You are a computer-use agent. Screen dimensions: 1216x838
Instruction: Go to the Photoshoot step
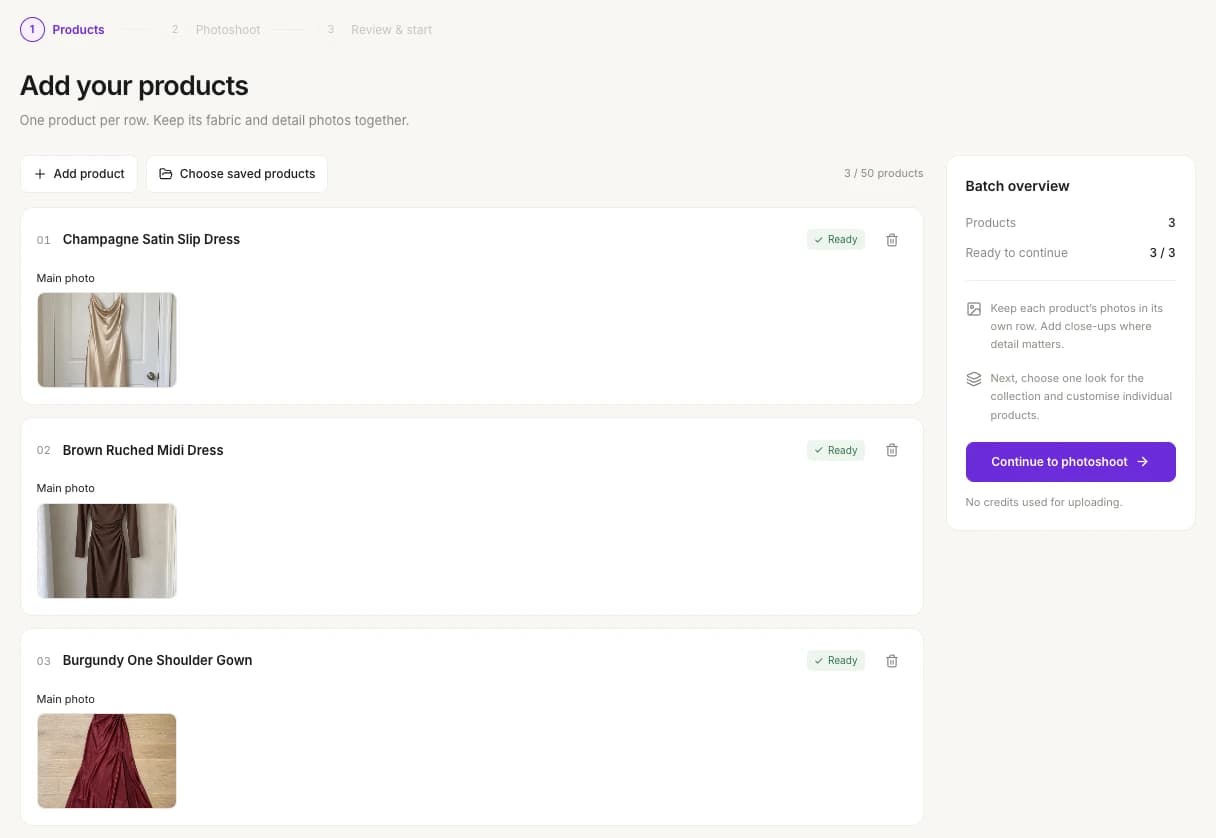click(x=214, y=30)
